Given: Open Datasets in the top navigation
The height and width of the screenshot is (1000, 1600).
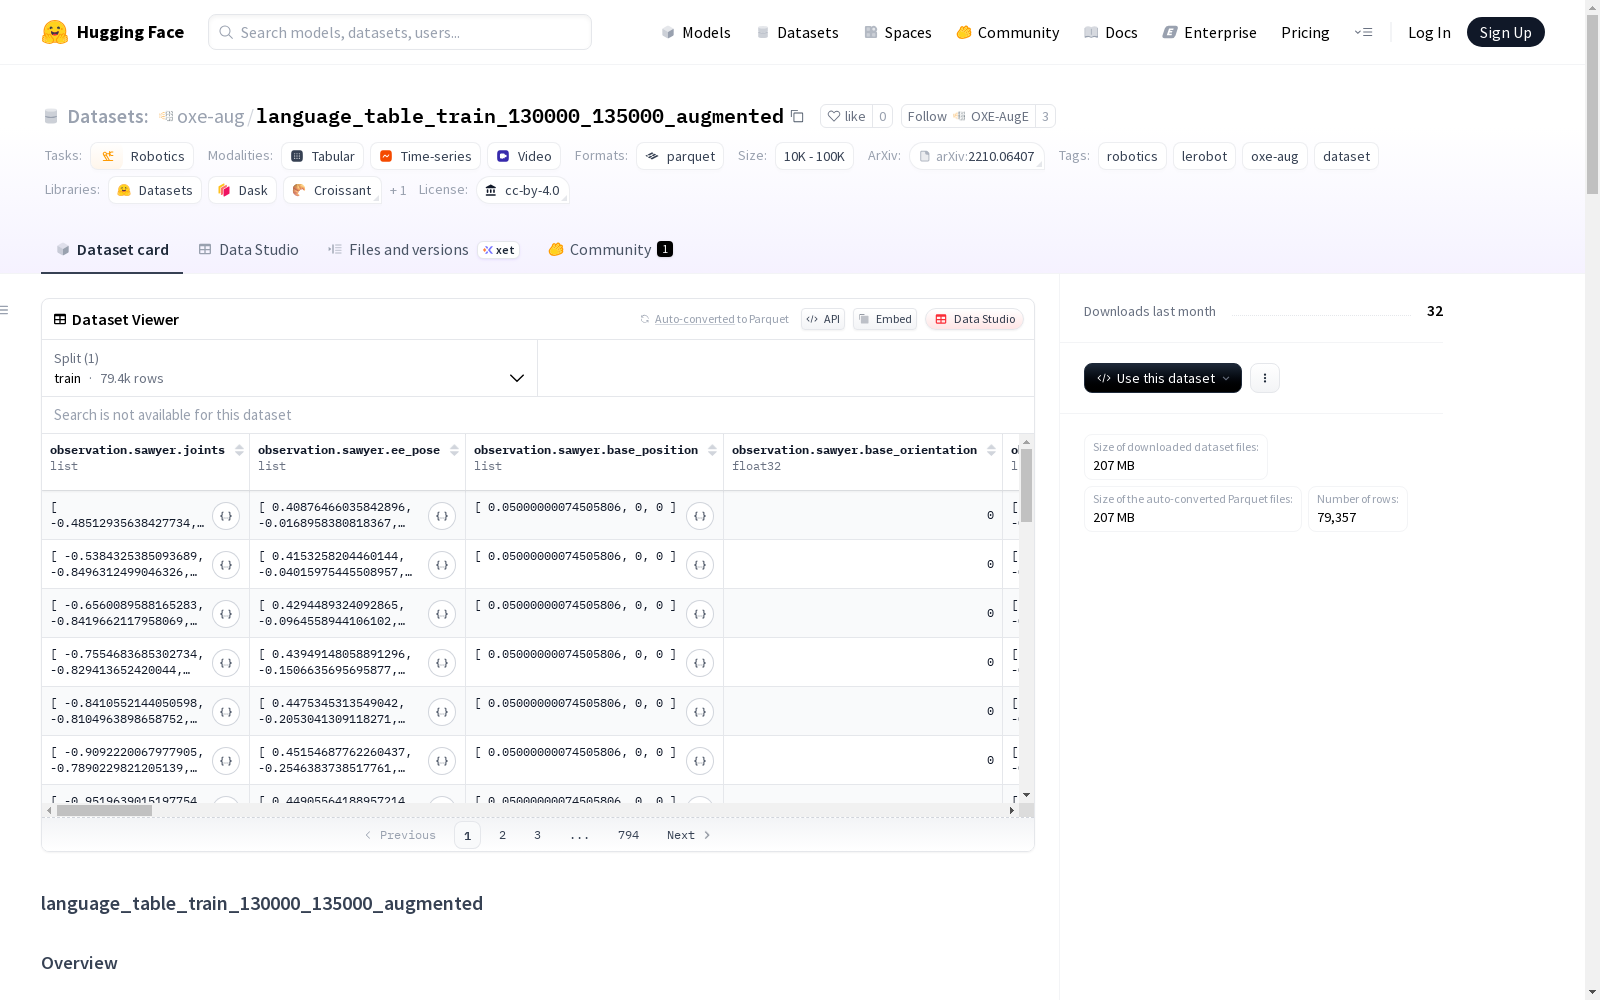Looking at the screenshot, I should [798, 32].
